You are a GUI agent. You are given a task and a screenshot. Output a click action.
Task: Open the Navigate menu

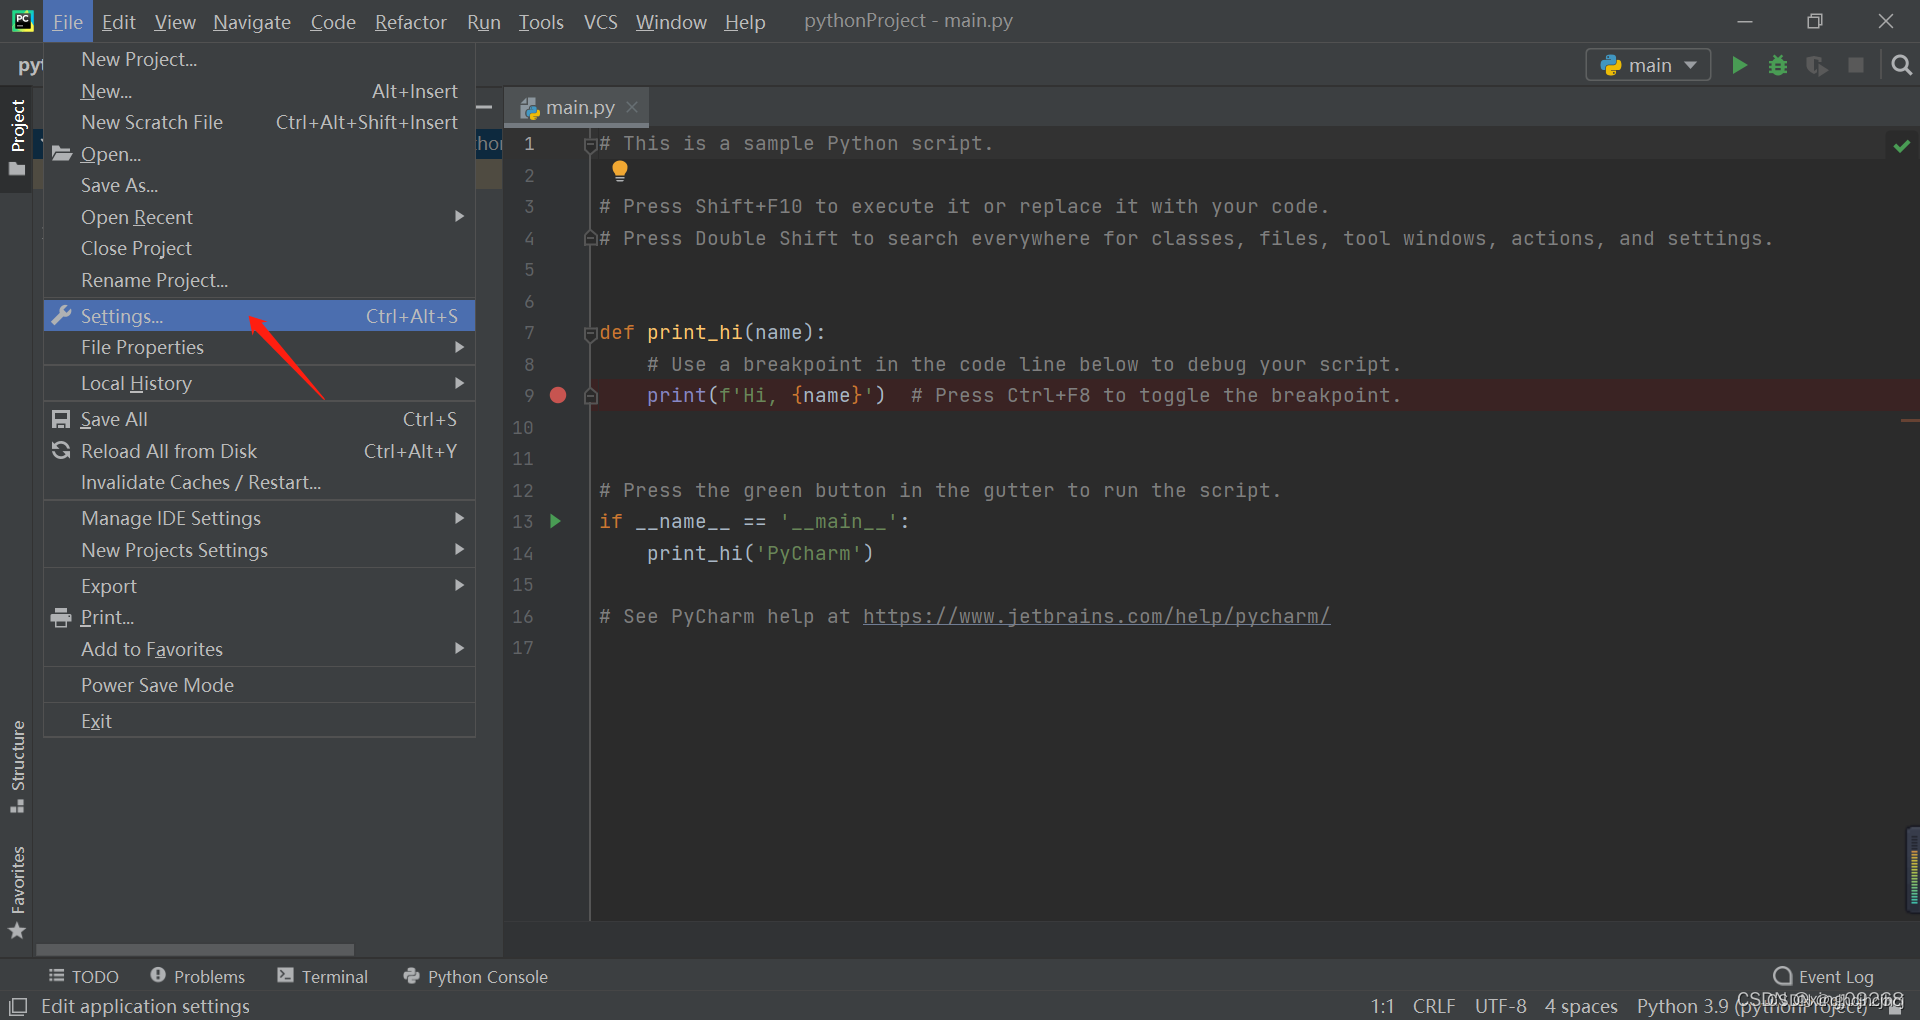point(252,21)
